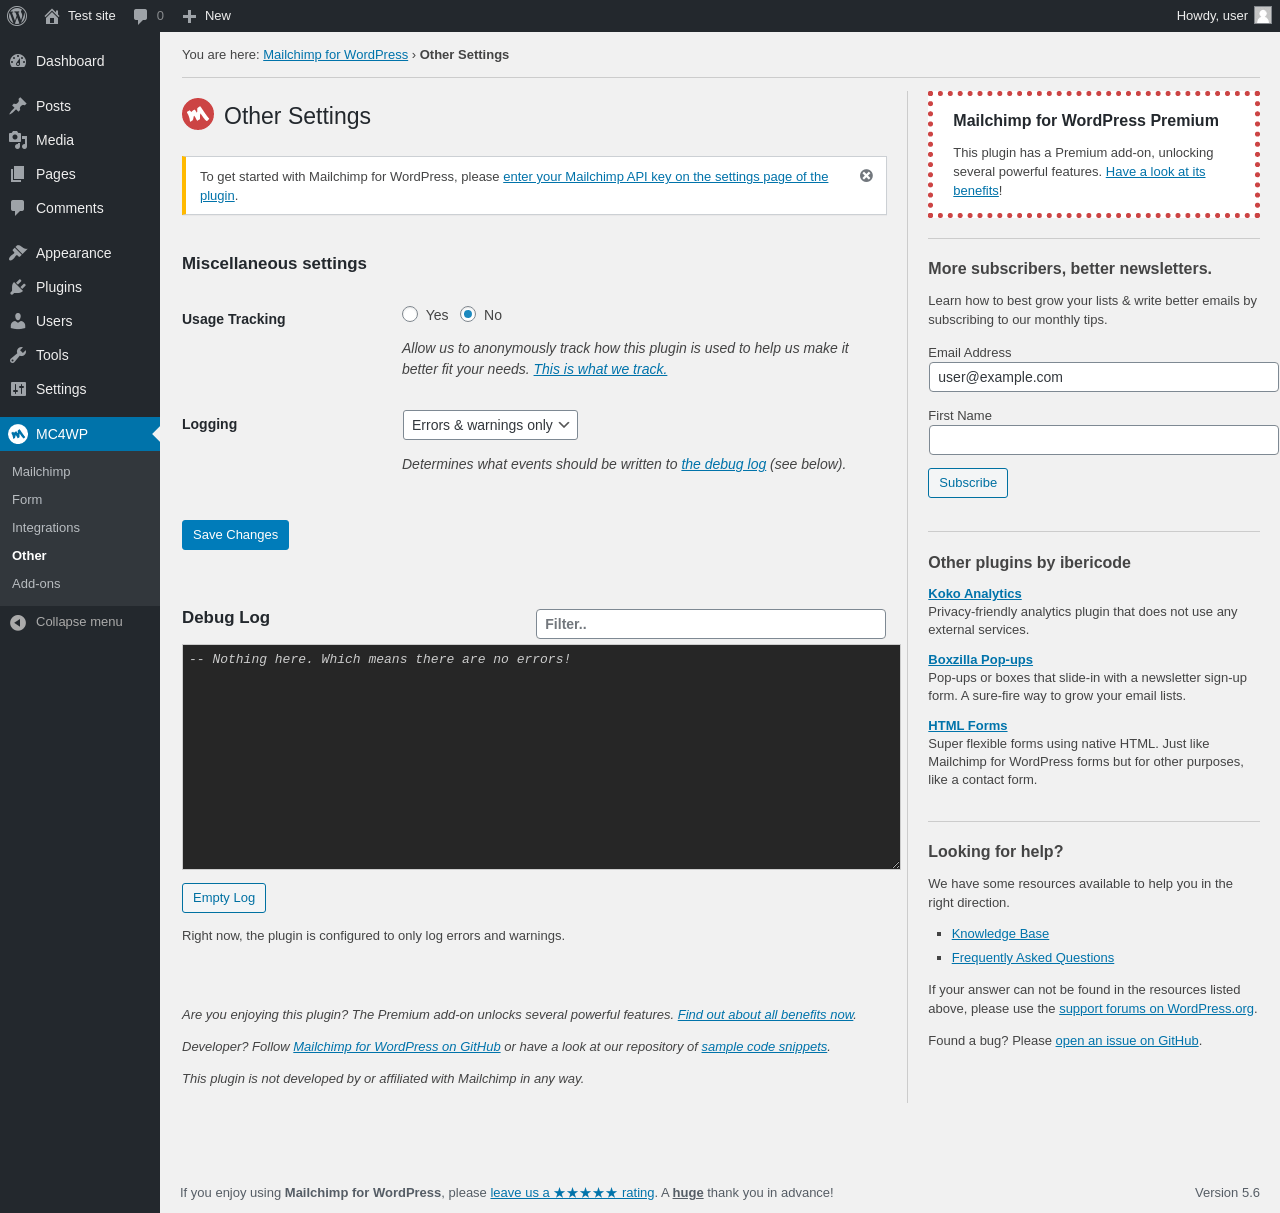The image size is (1280, 1213).
Task: Open Form submenu item
Action: point(27,500)
